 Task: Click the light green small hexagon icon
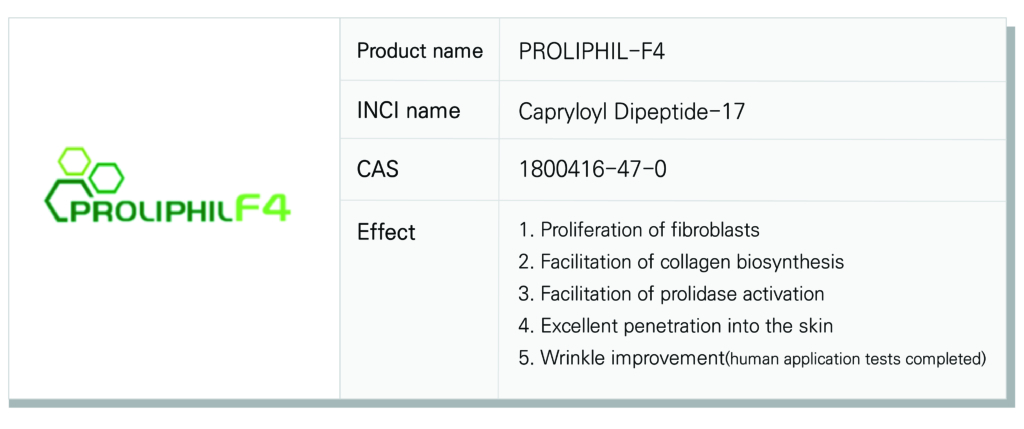[x=74, y=161]
